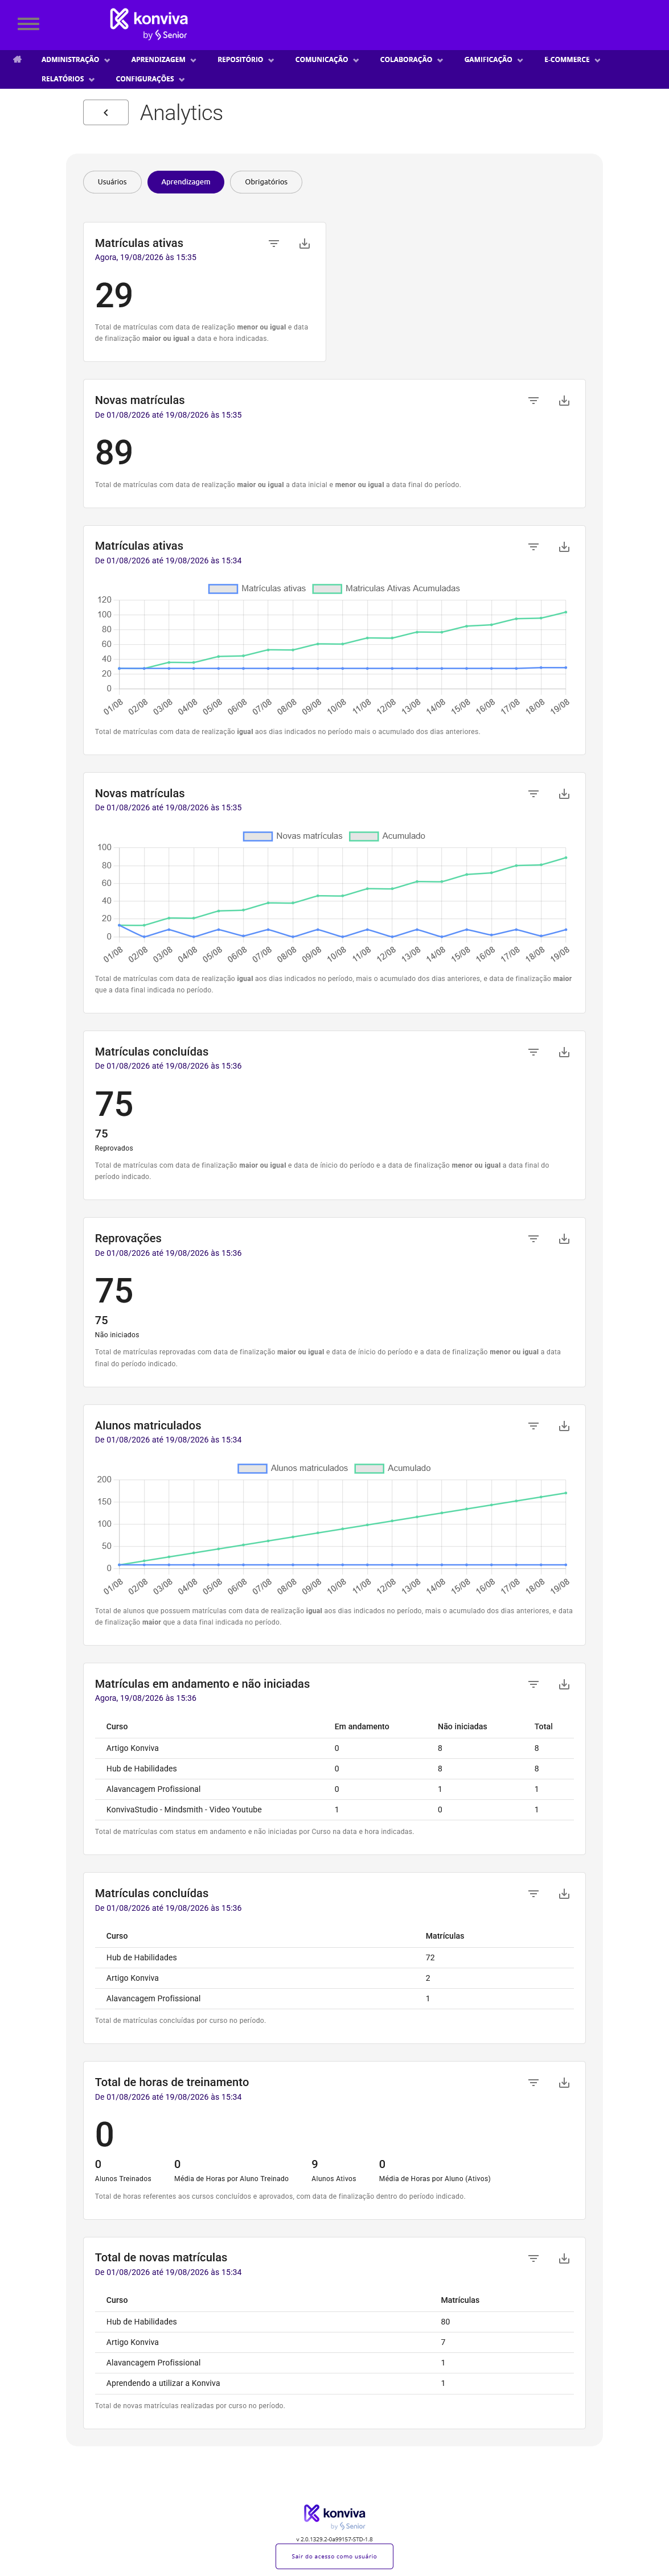669x2576 pixels.
Task: Click the home icon in navigation bar
Action: 17,59
